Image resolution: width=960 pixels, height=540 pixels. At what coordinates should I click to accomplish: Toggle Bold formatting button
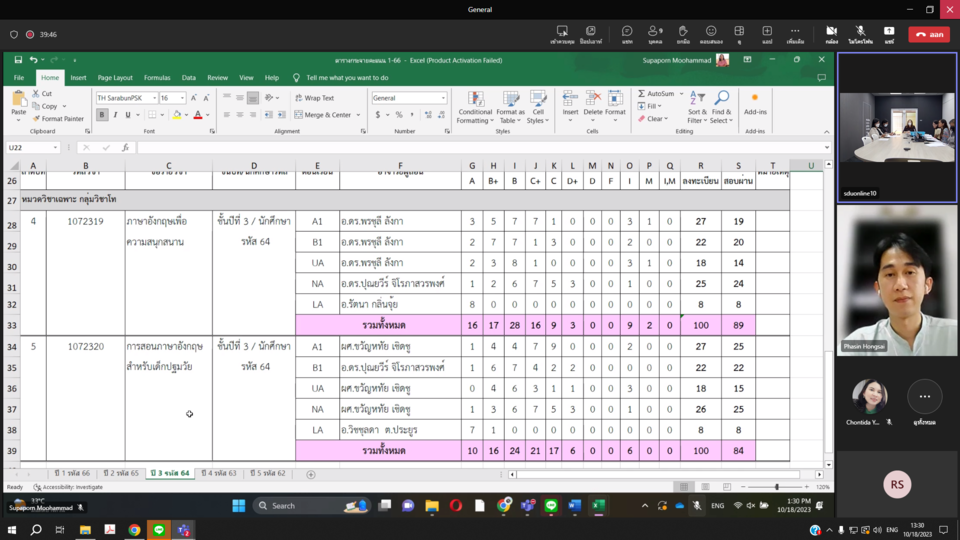click(x=102, y=115)
